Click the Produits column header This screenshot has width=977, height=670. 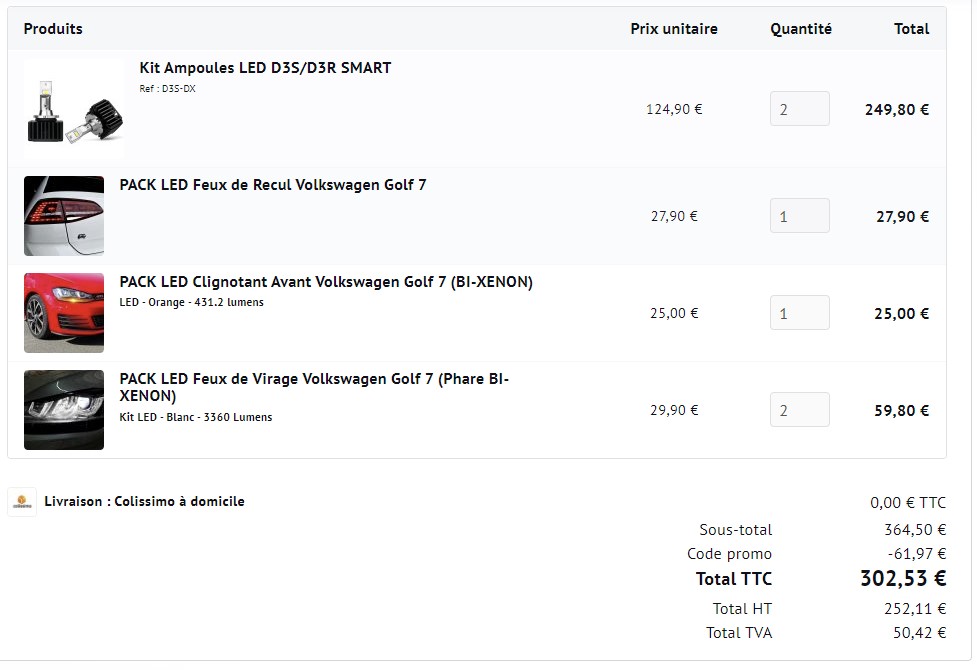click(x=53, y=29)
